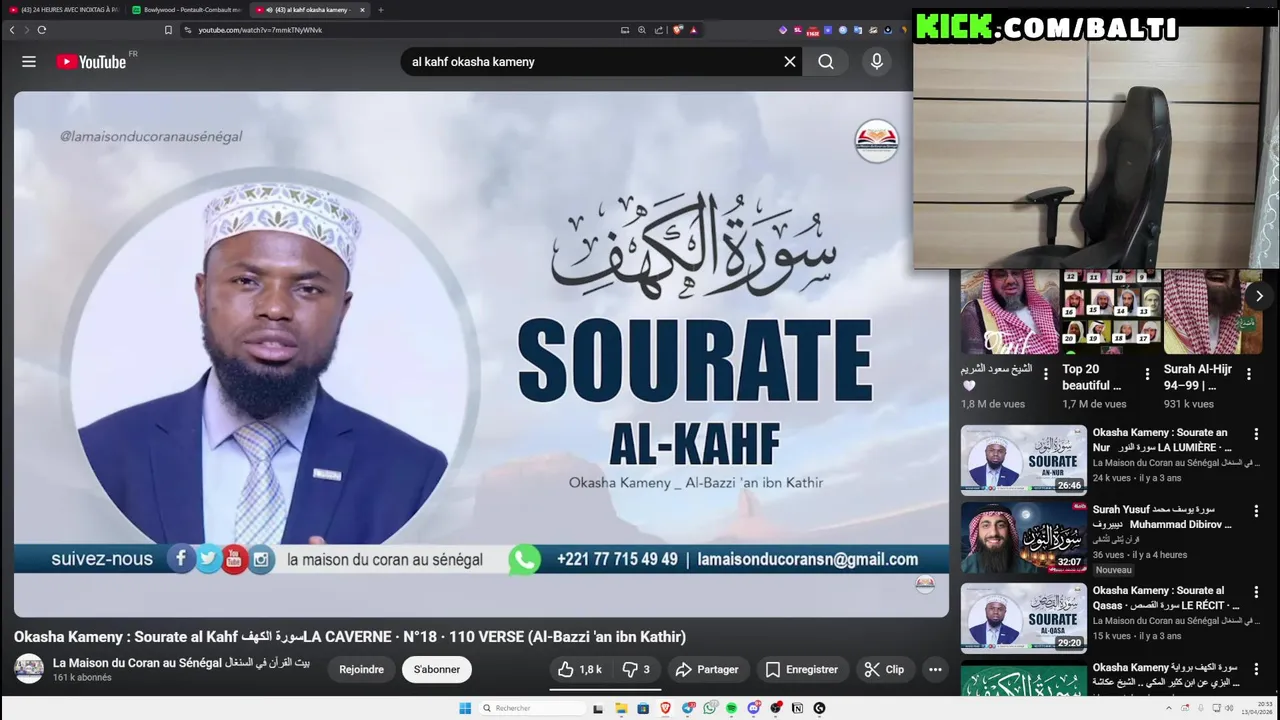Click the Rejoindre button
1280x720 pixels.
tap(361, 670)
